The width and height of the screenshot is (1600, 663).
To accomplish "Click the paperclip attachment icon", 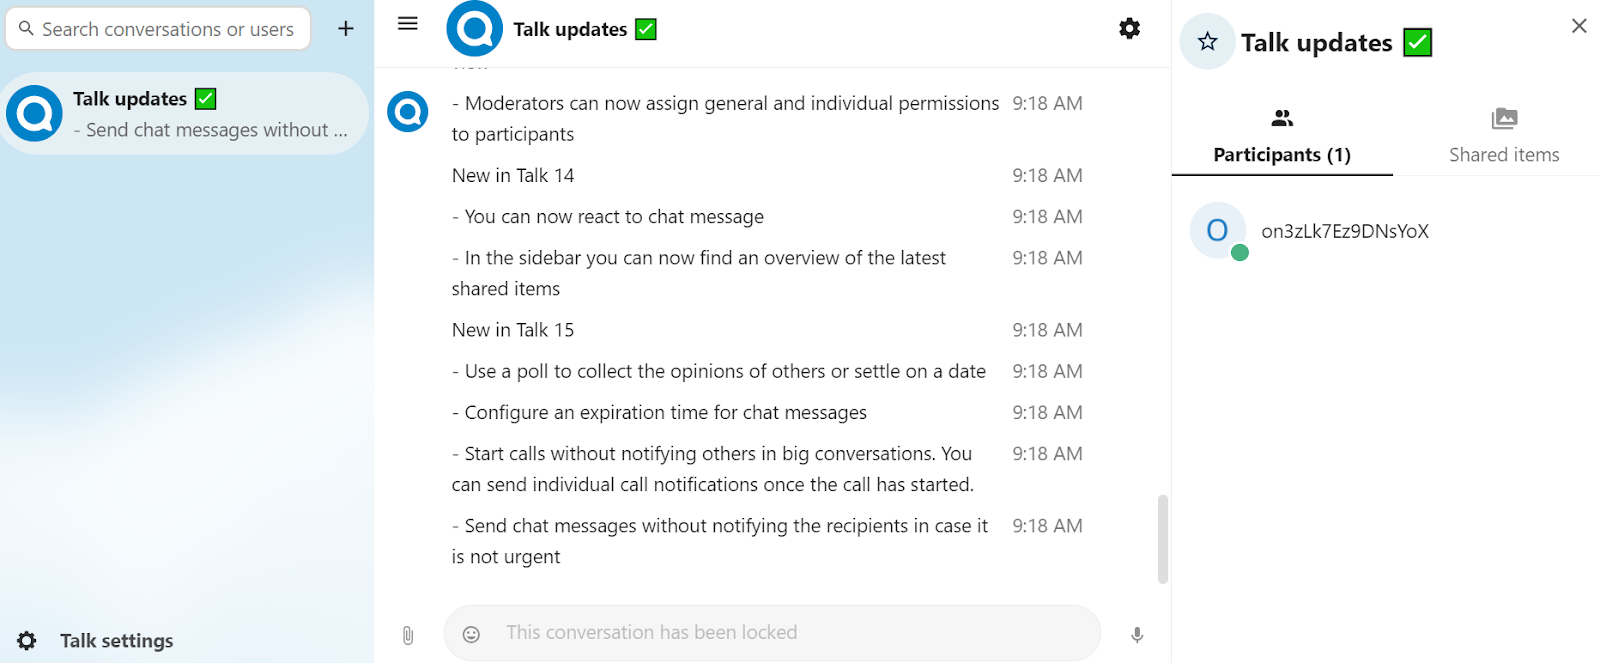I will coord(408,635).
